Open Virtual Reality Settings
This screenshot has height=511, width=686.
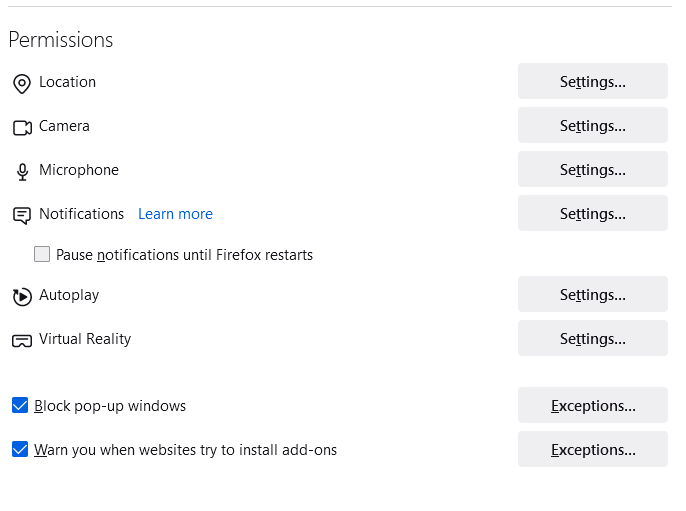tap(593, 339)
